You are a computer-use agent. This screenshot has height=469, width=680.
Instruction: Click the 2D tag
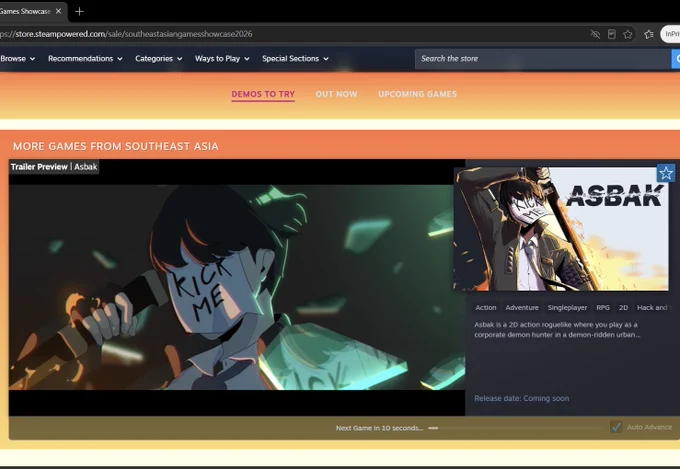pyautogui.click(x=624, y=308)
